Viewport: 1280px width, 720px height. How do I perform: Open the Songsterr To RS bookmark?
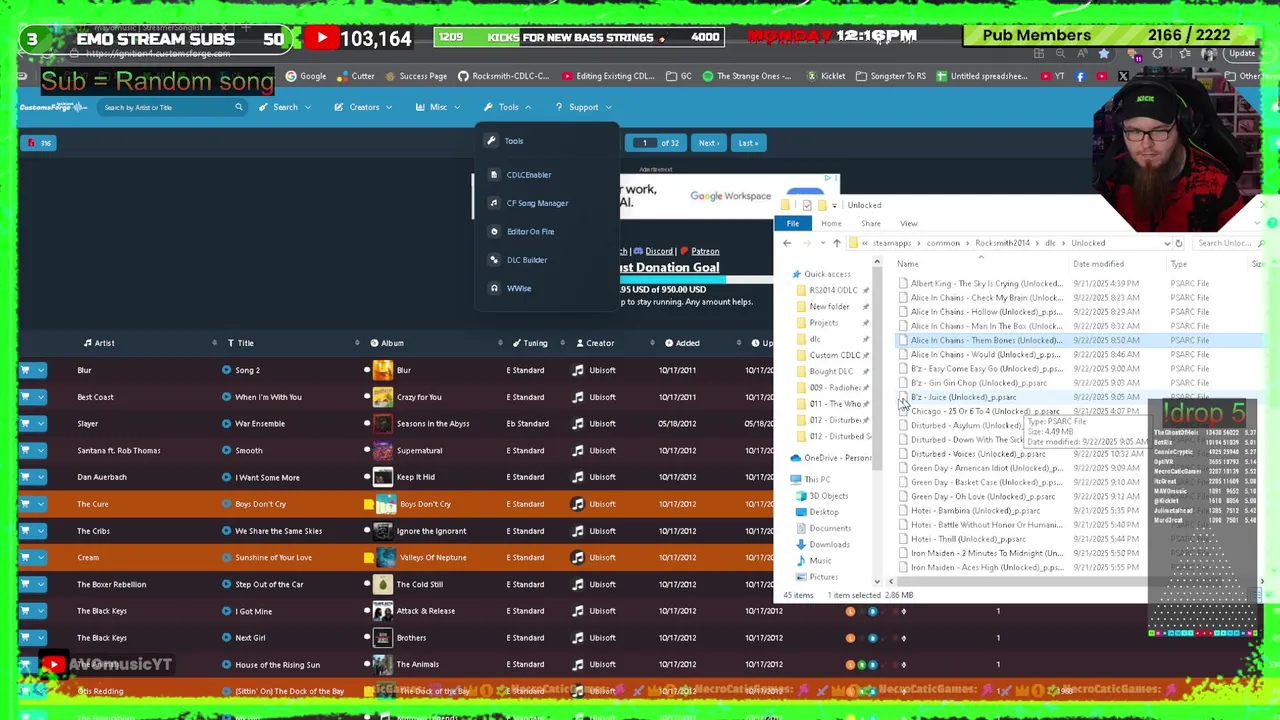(890, 76)
